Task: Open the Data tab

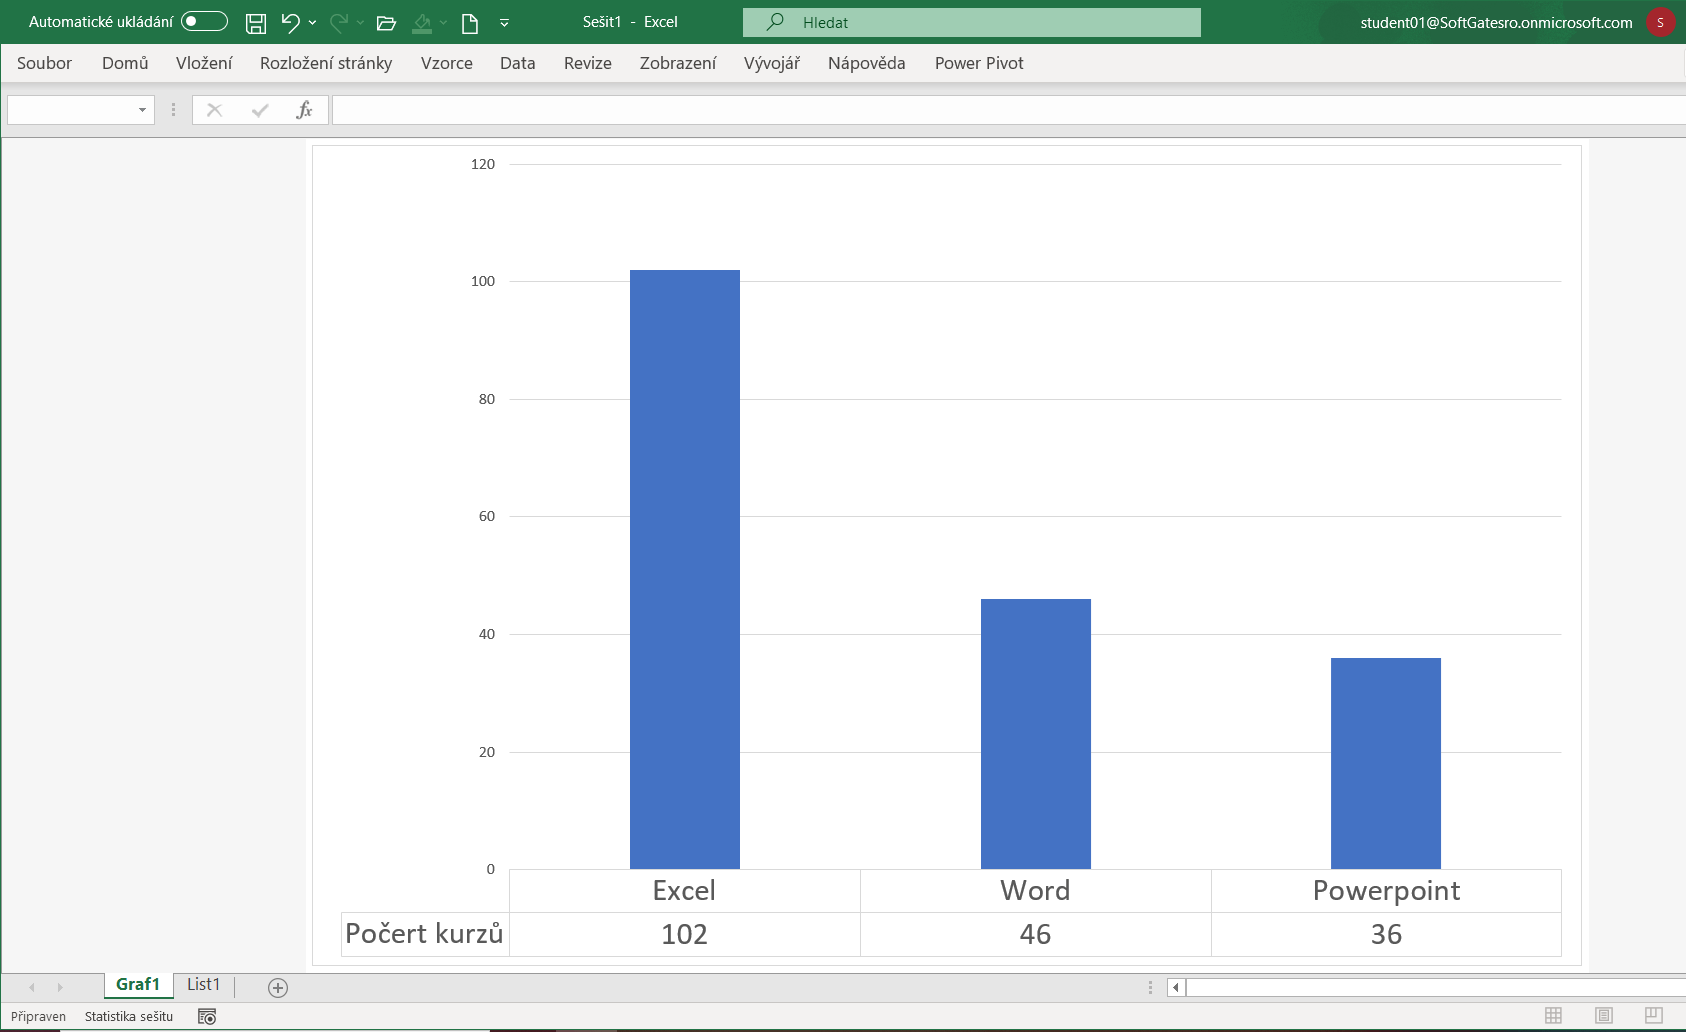Action: (518, 63)
